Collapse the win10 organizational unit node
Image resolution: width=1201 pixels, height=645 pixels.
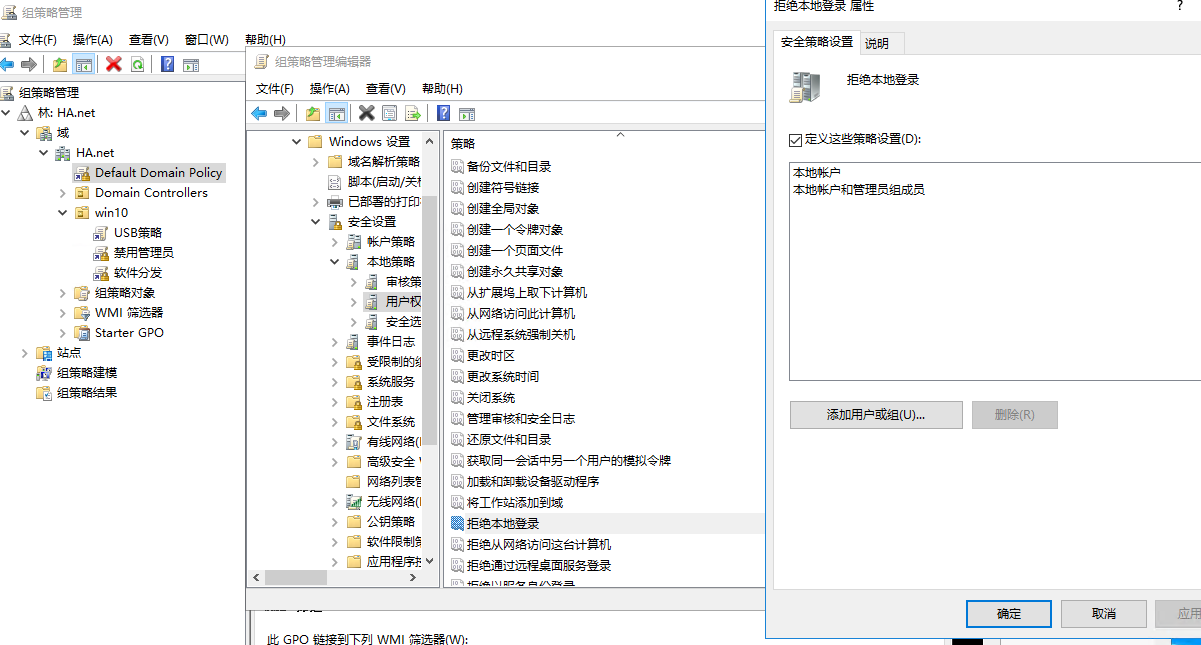coord(63,212)
